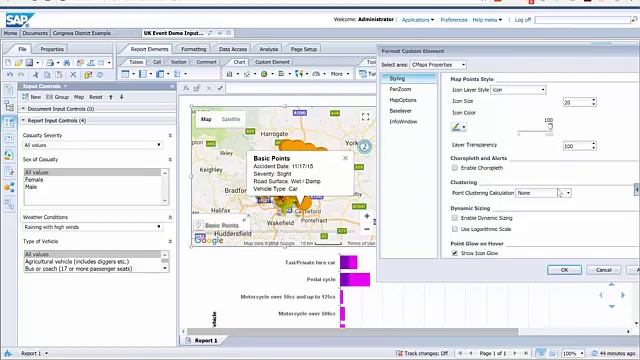Viewport: 640px width, 360px height.
Task: Click the Layer Transparency value field
Action: (577, 146)
